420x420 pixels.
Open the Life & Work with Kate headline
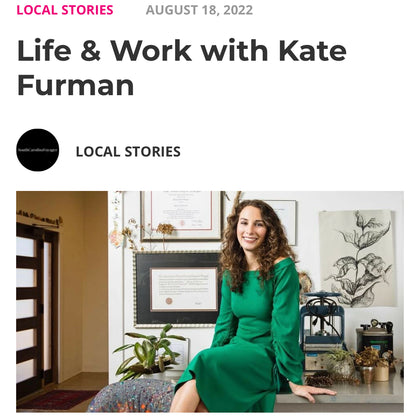[182, 51]
